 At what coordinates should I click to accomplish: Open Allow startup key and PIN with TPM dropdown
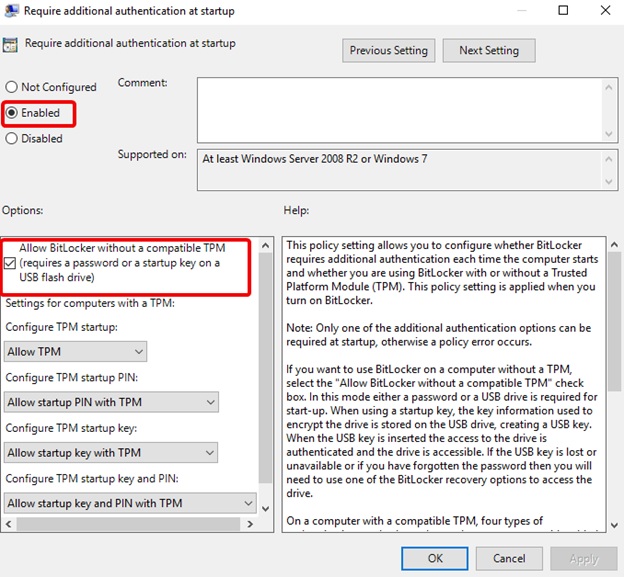[130, 503]
